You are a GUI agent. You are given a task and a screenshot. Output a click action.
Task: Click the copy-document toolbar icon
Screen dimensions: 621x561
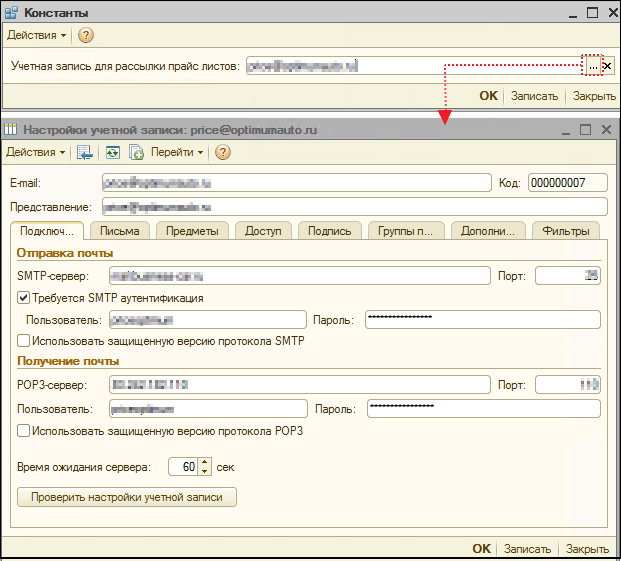tap(136, 152)
